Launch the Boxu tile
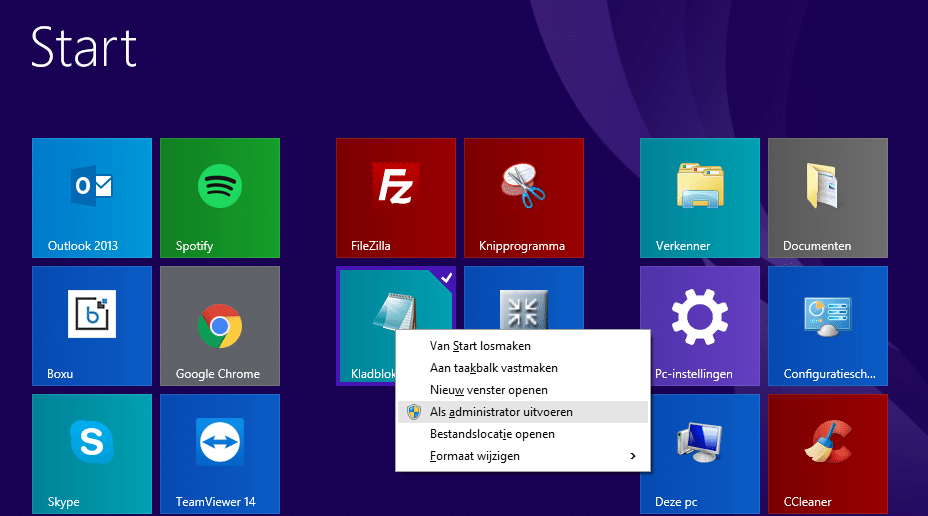 pyautogui.click(x=92, y=326)
